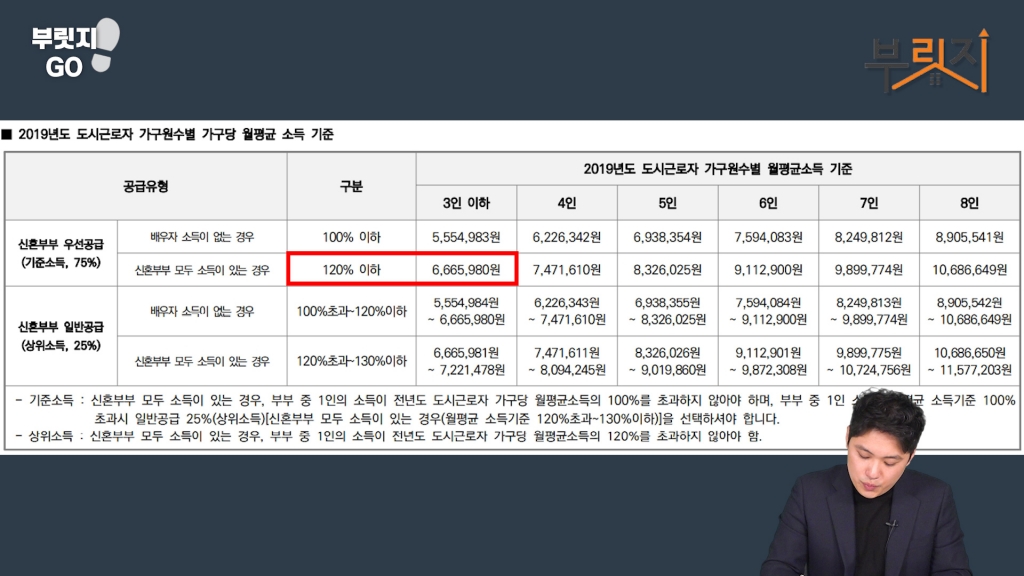Select the '신혼부부 일반공급 (상위소득, 25%)' row label
The width and height of the screenshot is (1024, 576).
61,336
